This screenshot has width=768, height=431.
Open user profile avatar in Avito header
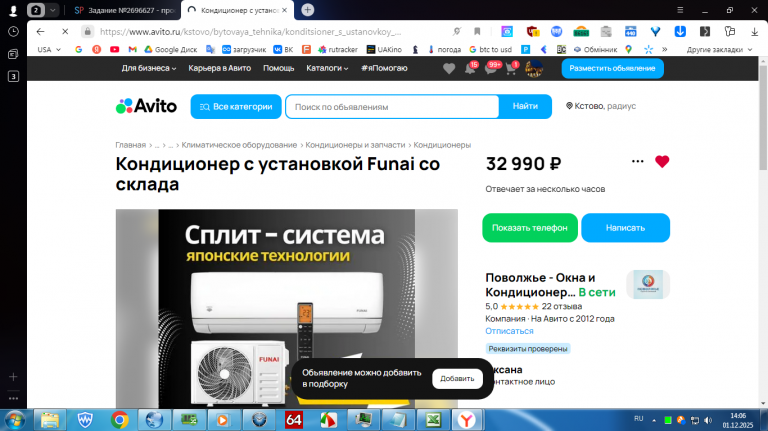pos(534,69)
